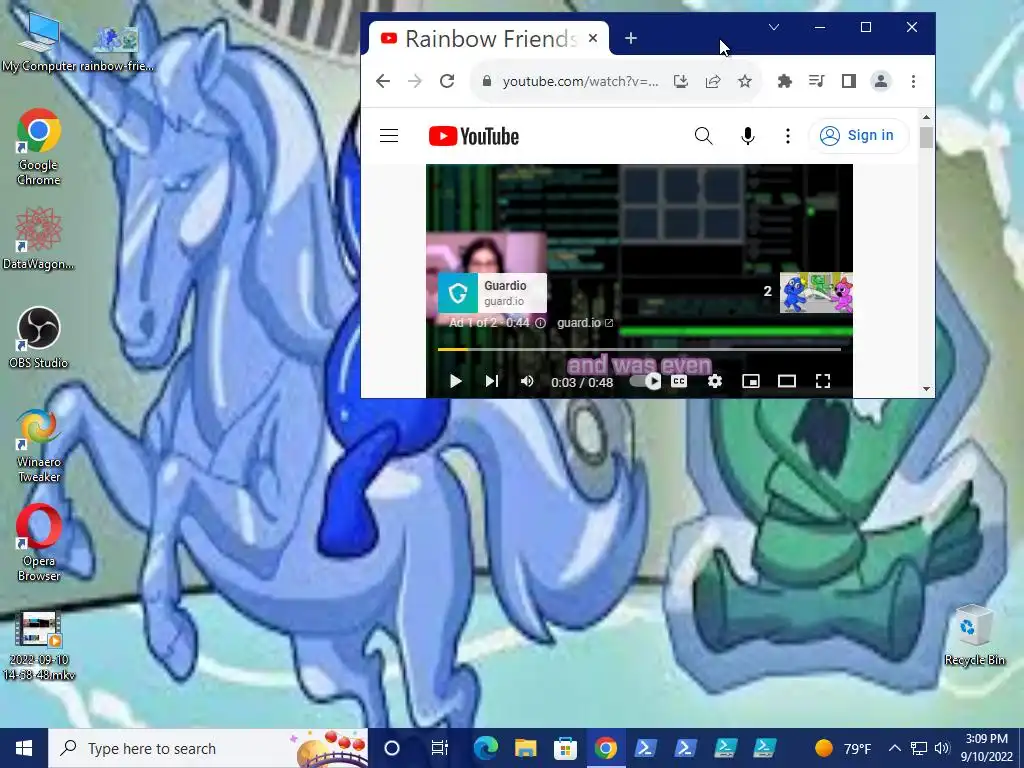Open YouTube search
The image size is (1024, 768).
[703, 136]
